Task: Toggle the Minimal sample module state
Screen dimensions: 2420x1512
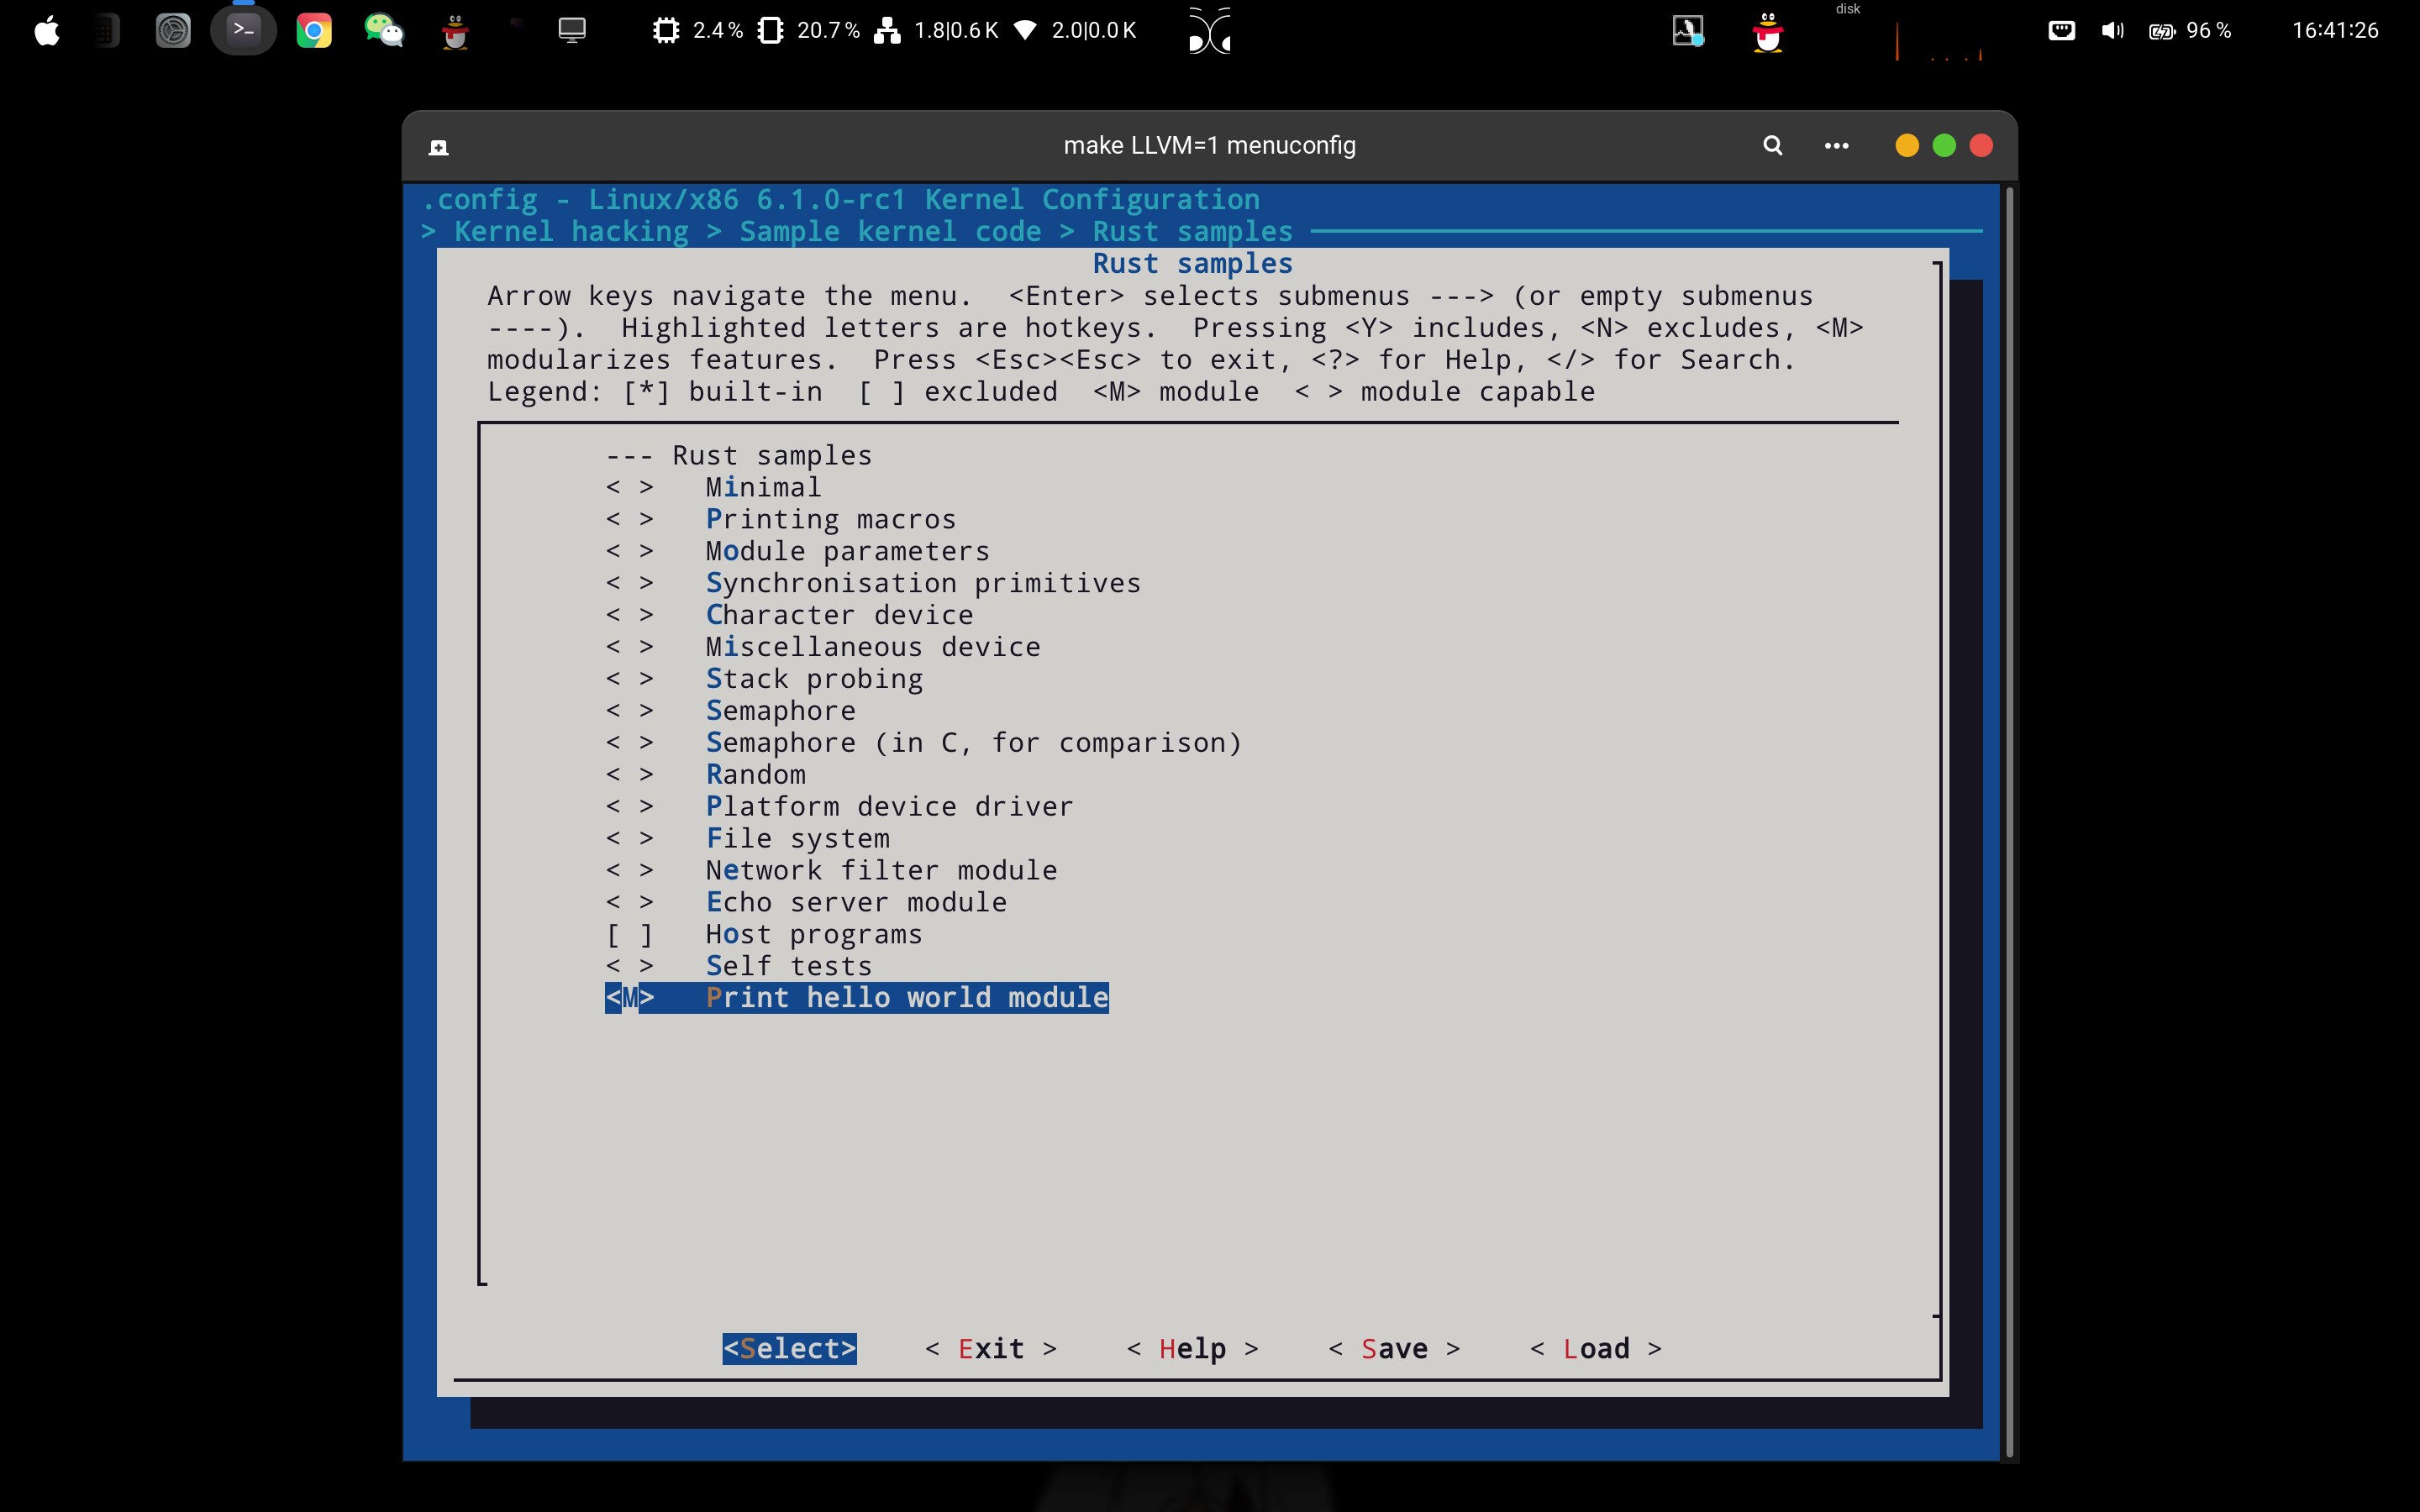Action: (630, 487)
